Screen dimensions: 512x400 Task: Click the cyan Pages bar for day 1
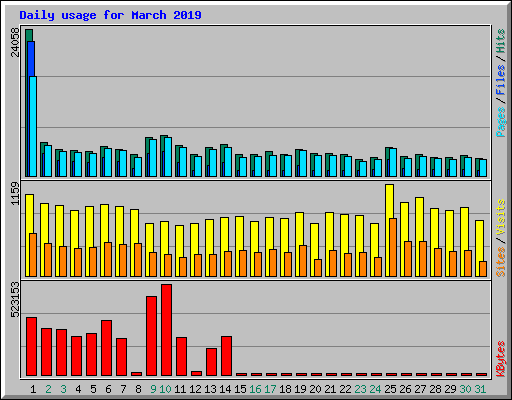(x=33, y=126)
